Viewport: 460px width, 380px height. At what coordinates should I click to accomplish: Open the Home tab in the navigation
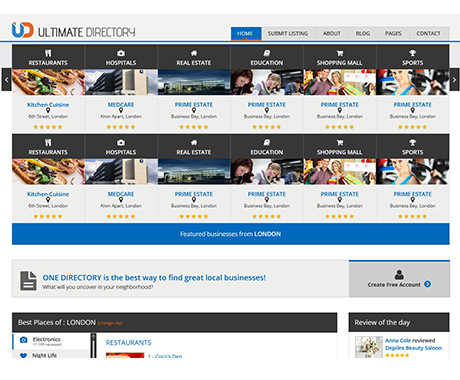pos(245,34)
